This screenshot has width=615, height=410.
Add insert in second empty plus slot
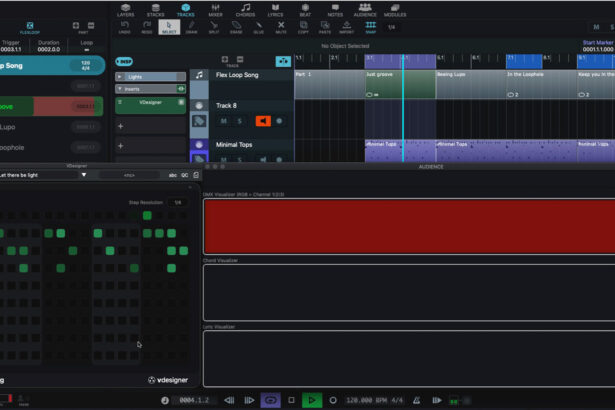(x=120, y=146)
